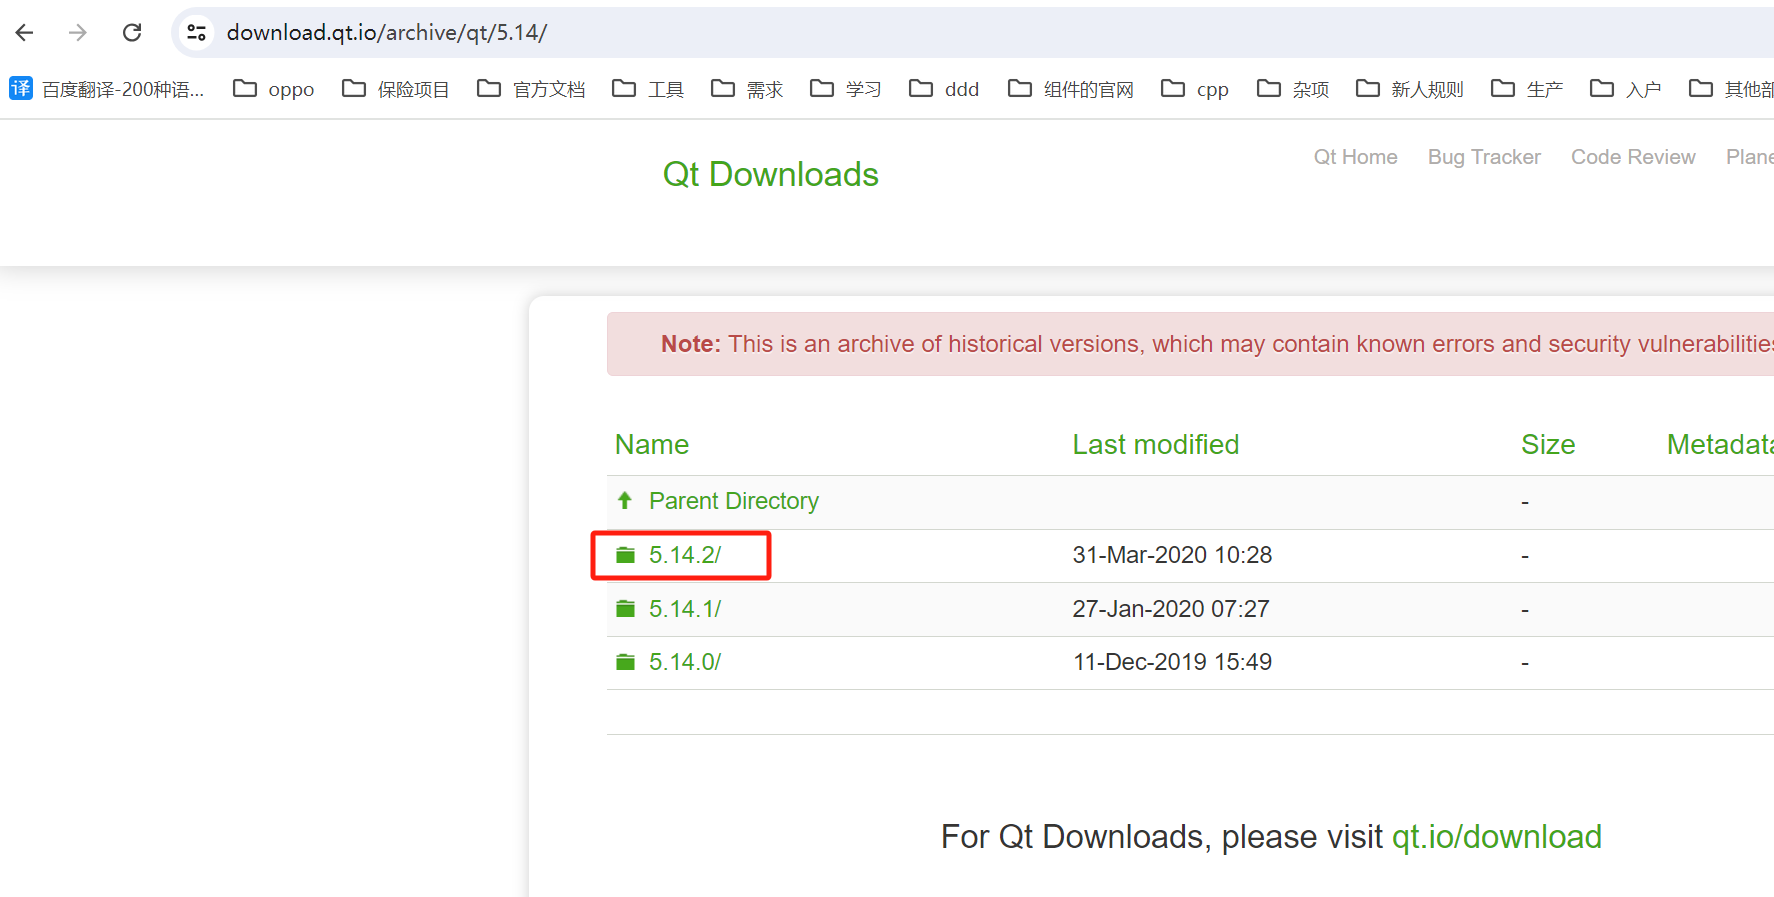Go to Qt Home menu link

tap(1355, 157)
